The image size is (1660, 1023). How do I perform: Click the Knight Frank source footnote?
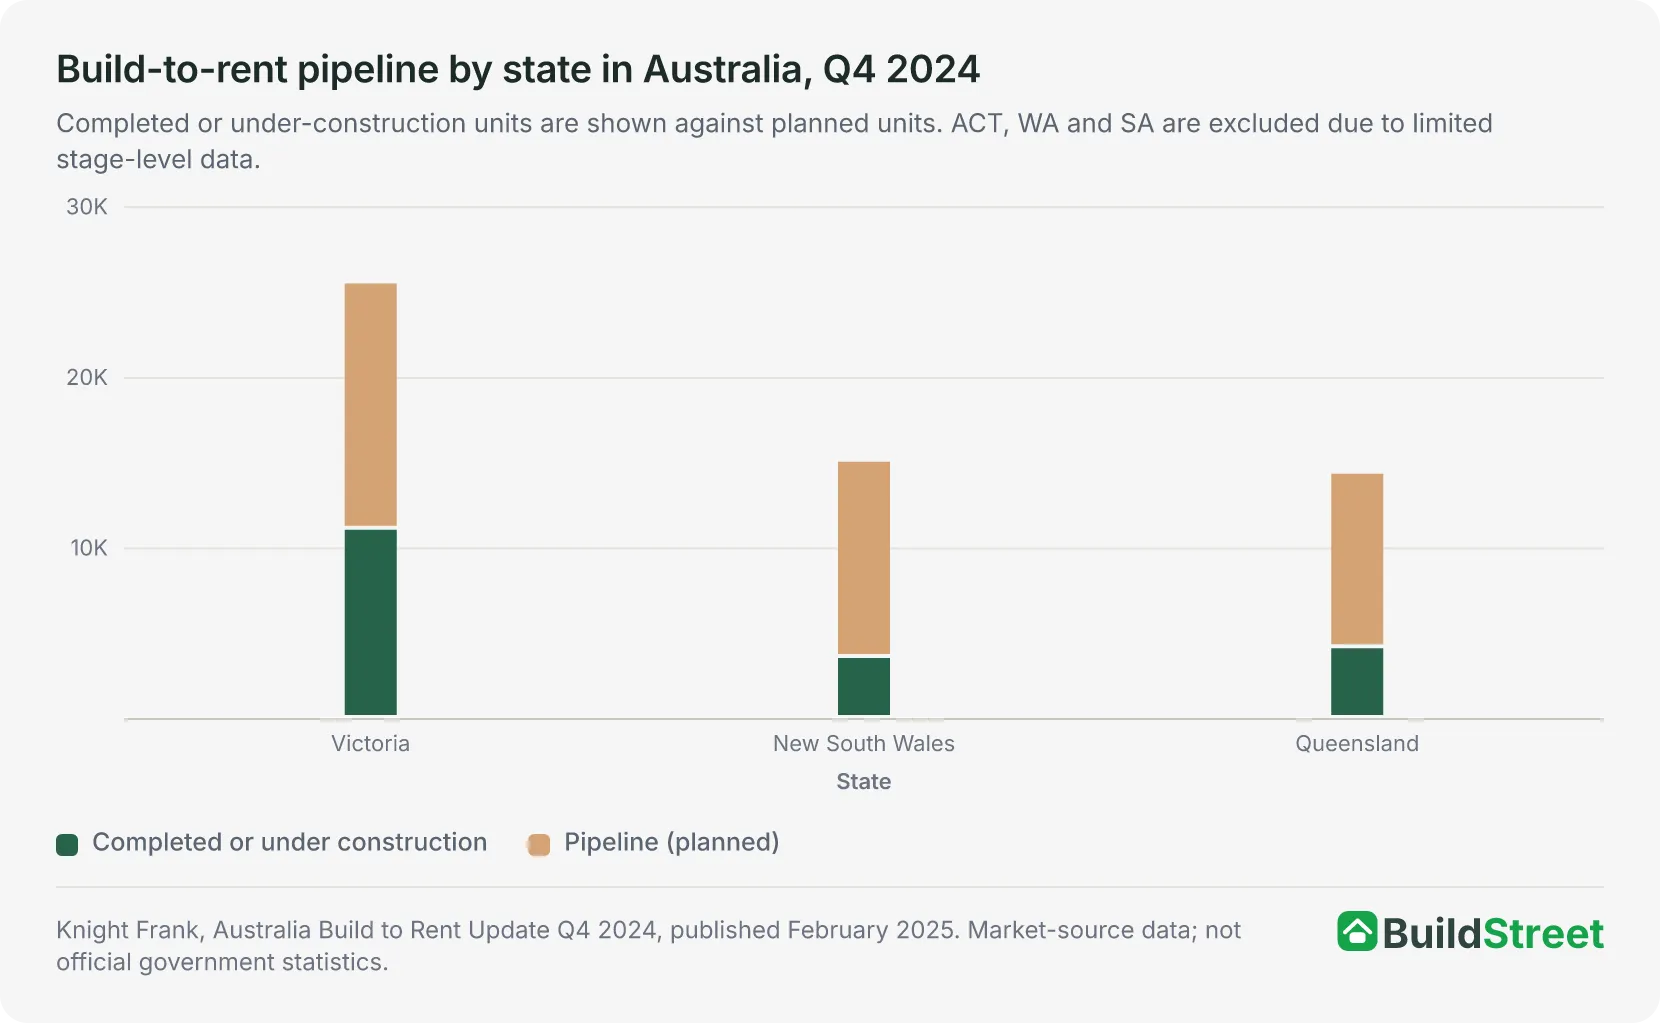coord(648,946)
